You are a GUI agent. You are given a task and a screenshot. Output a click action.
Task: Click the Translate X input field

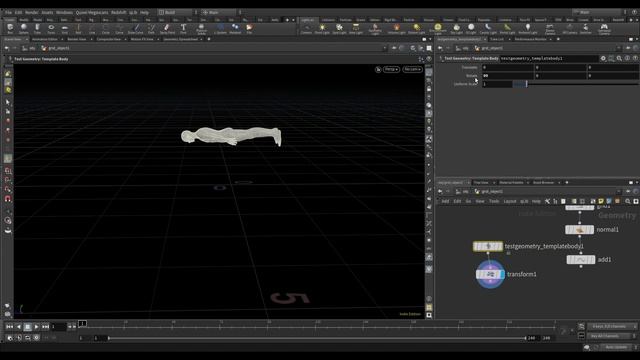click(508, 67)
